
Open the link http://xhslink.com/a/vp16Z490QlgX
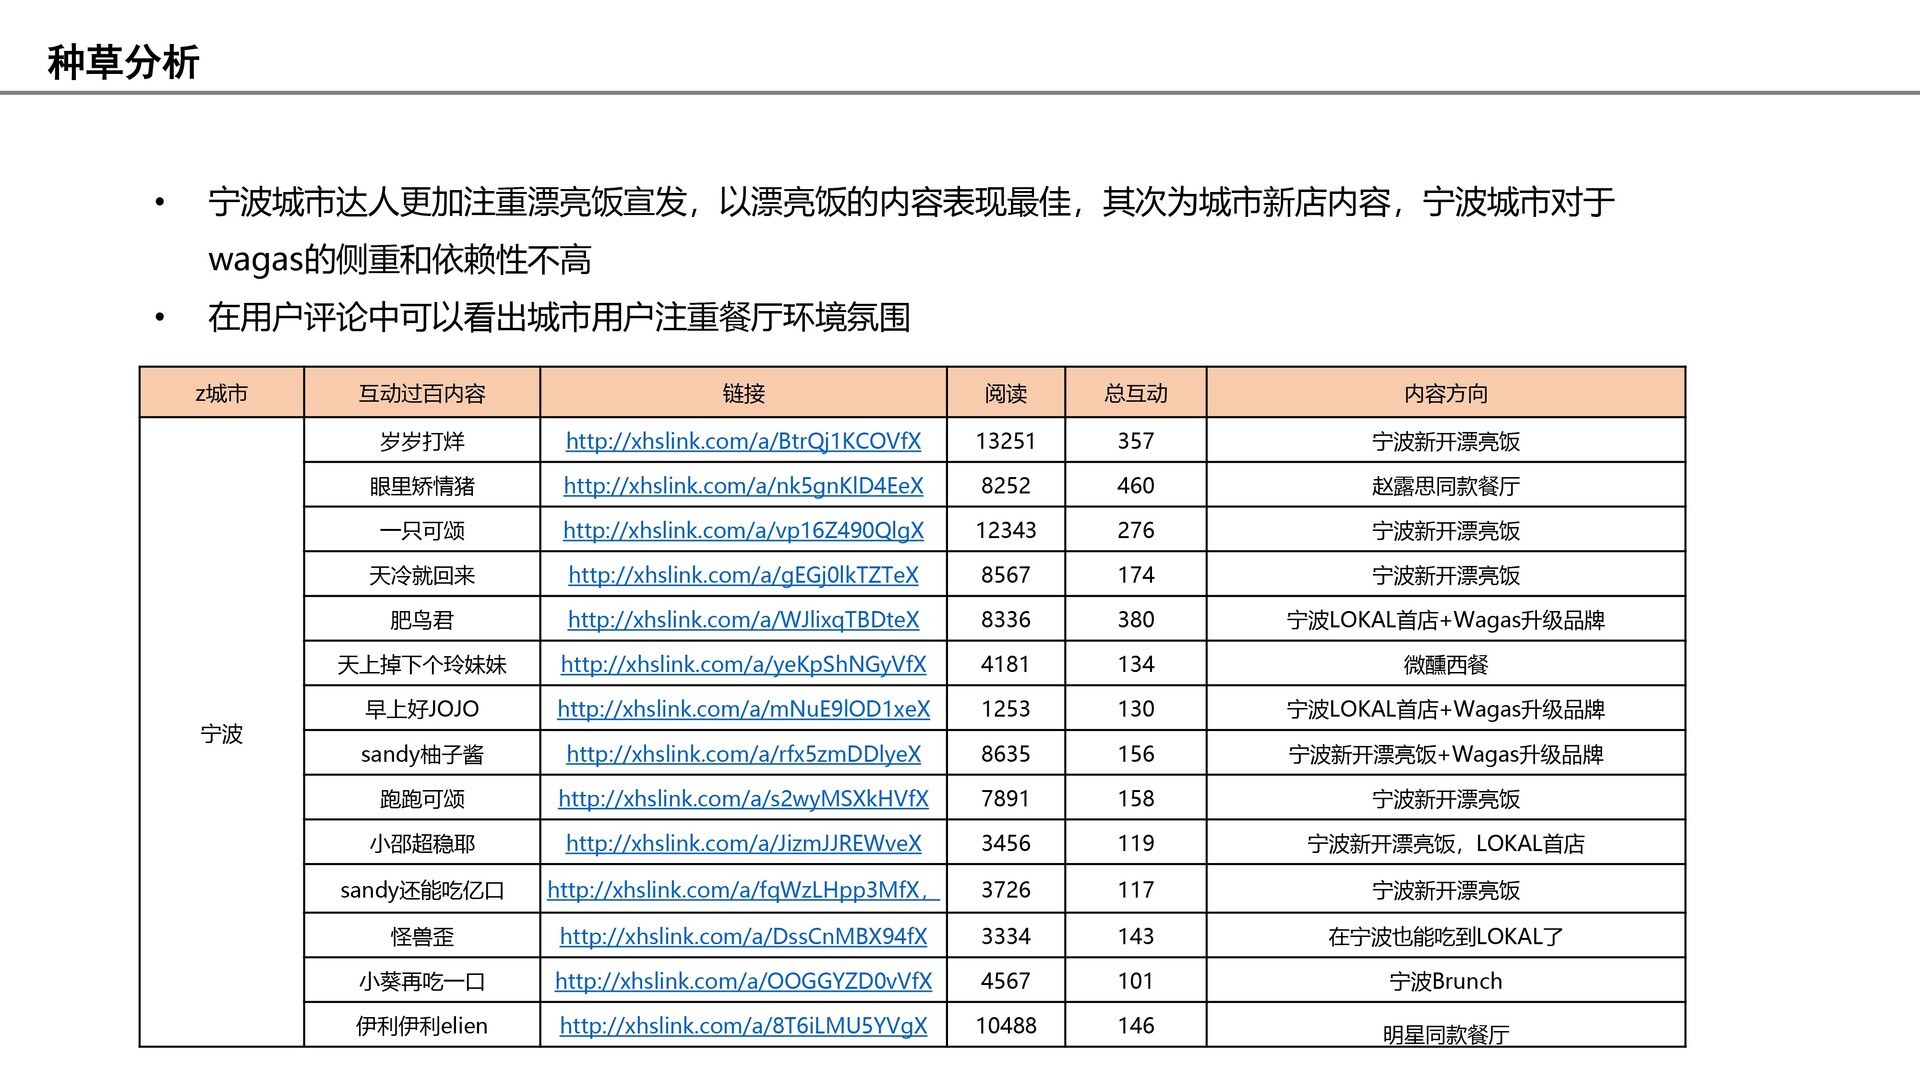pyautogui.click(x=743, y=530)
